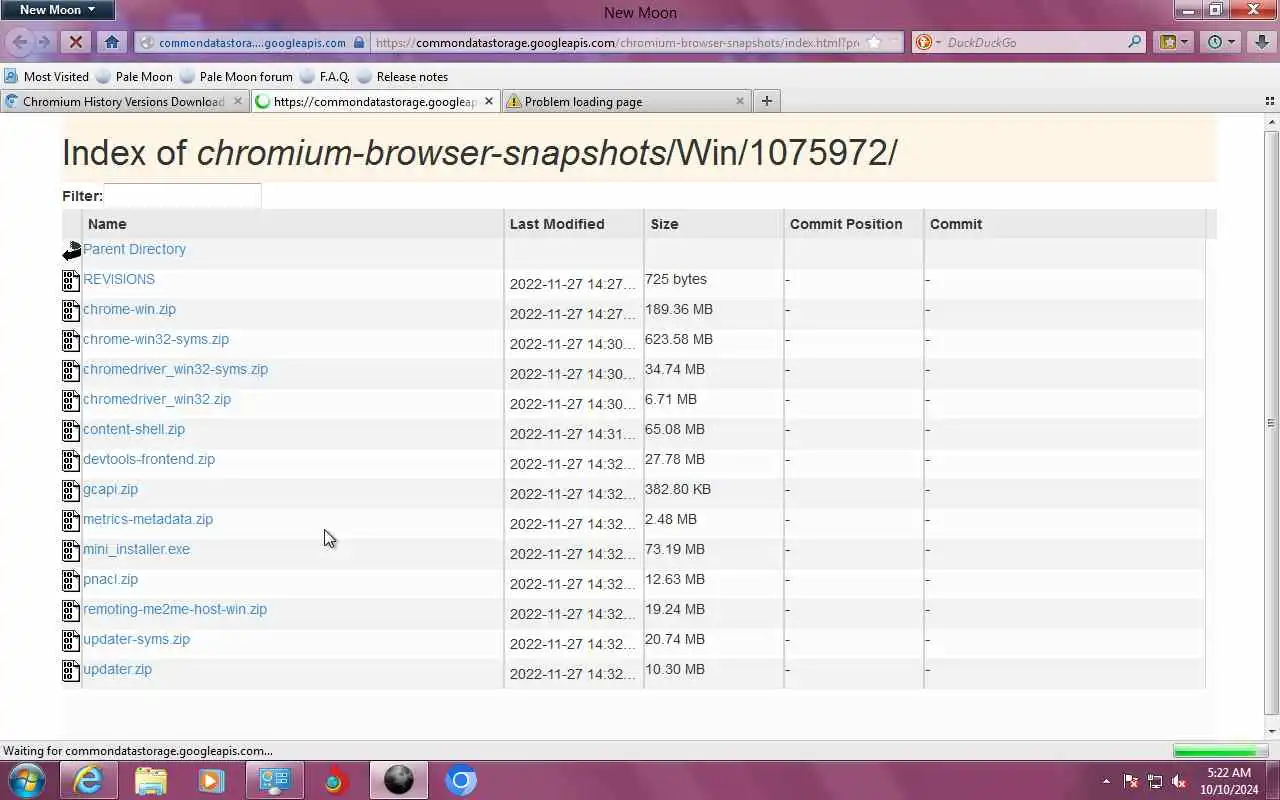The image size is (1280, 800).
Task: Open the F.A.Q. bookmark
Action: (325, 76)
